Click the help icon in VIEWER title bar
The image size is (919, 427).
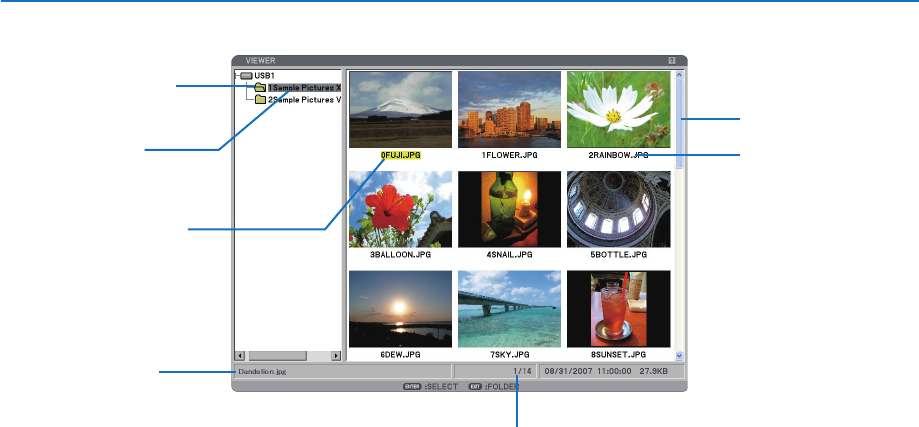(x=673, y=60)
